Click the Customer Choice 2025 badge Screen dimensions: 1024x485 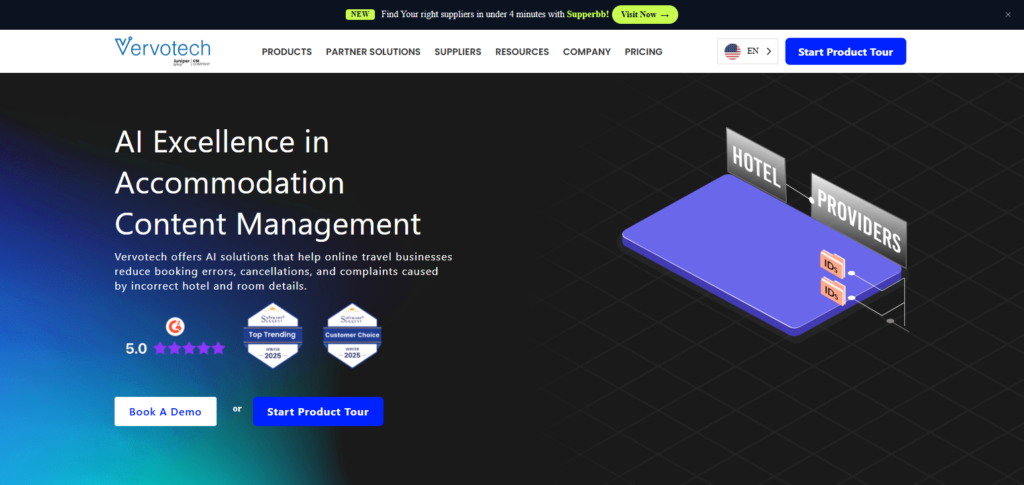pyautogui.click(x=352, y=336)
